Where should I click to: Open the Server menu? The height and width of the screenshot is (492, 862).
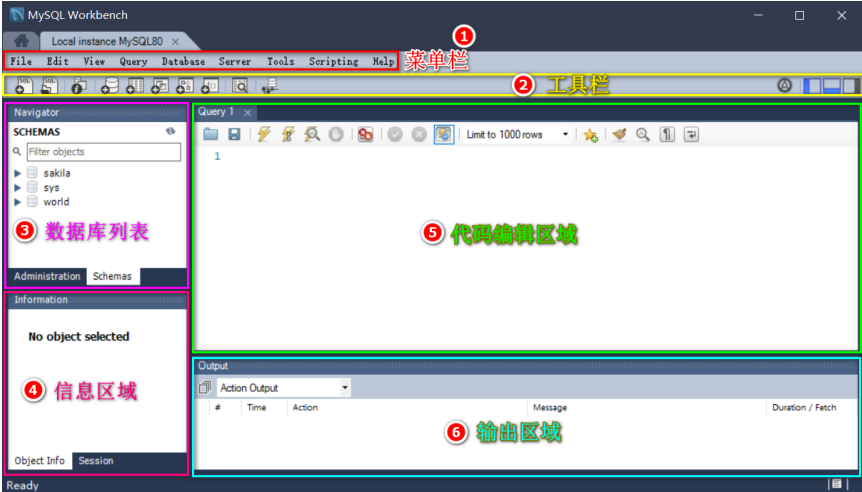tap(235, 61)
